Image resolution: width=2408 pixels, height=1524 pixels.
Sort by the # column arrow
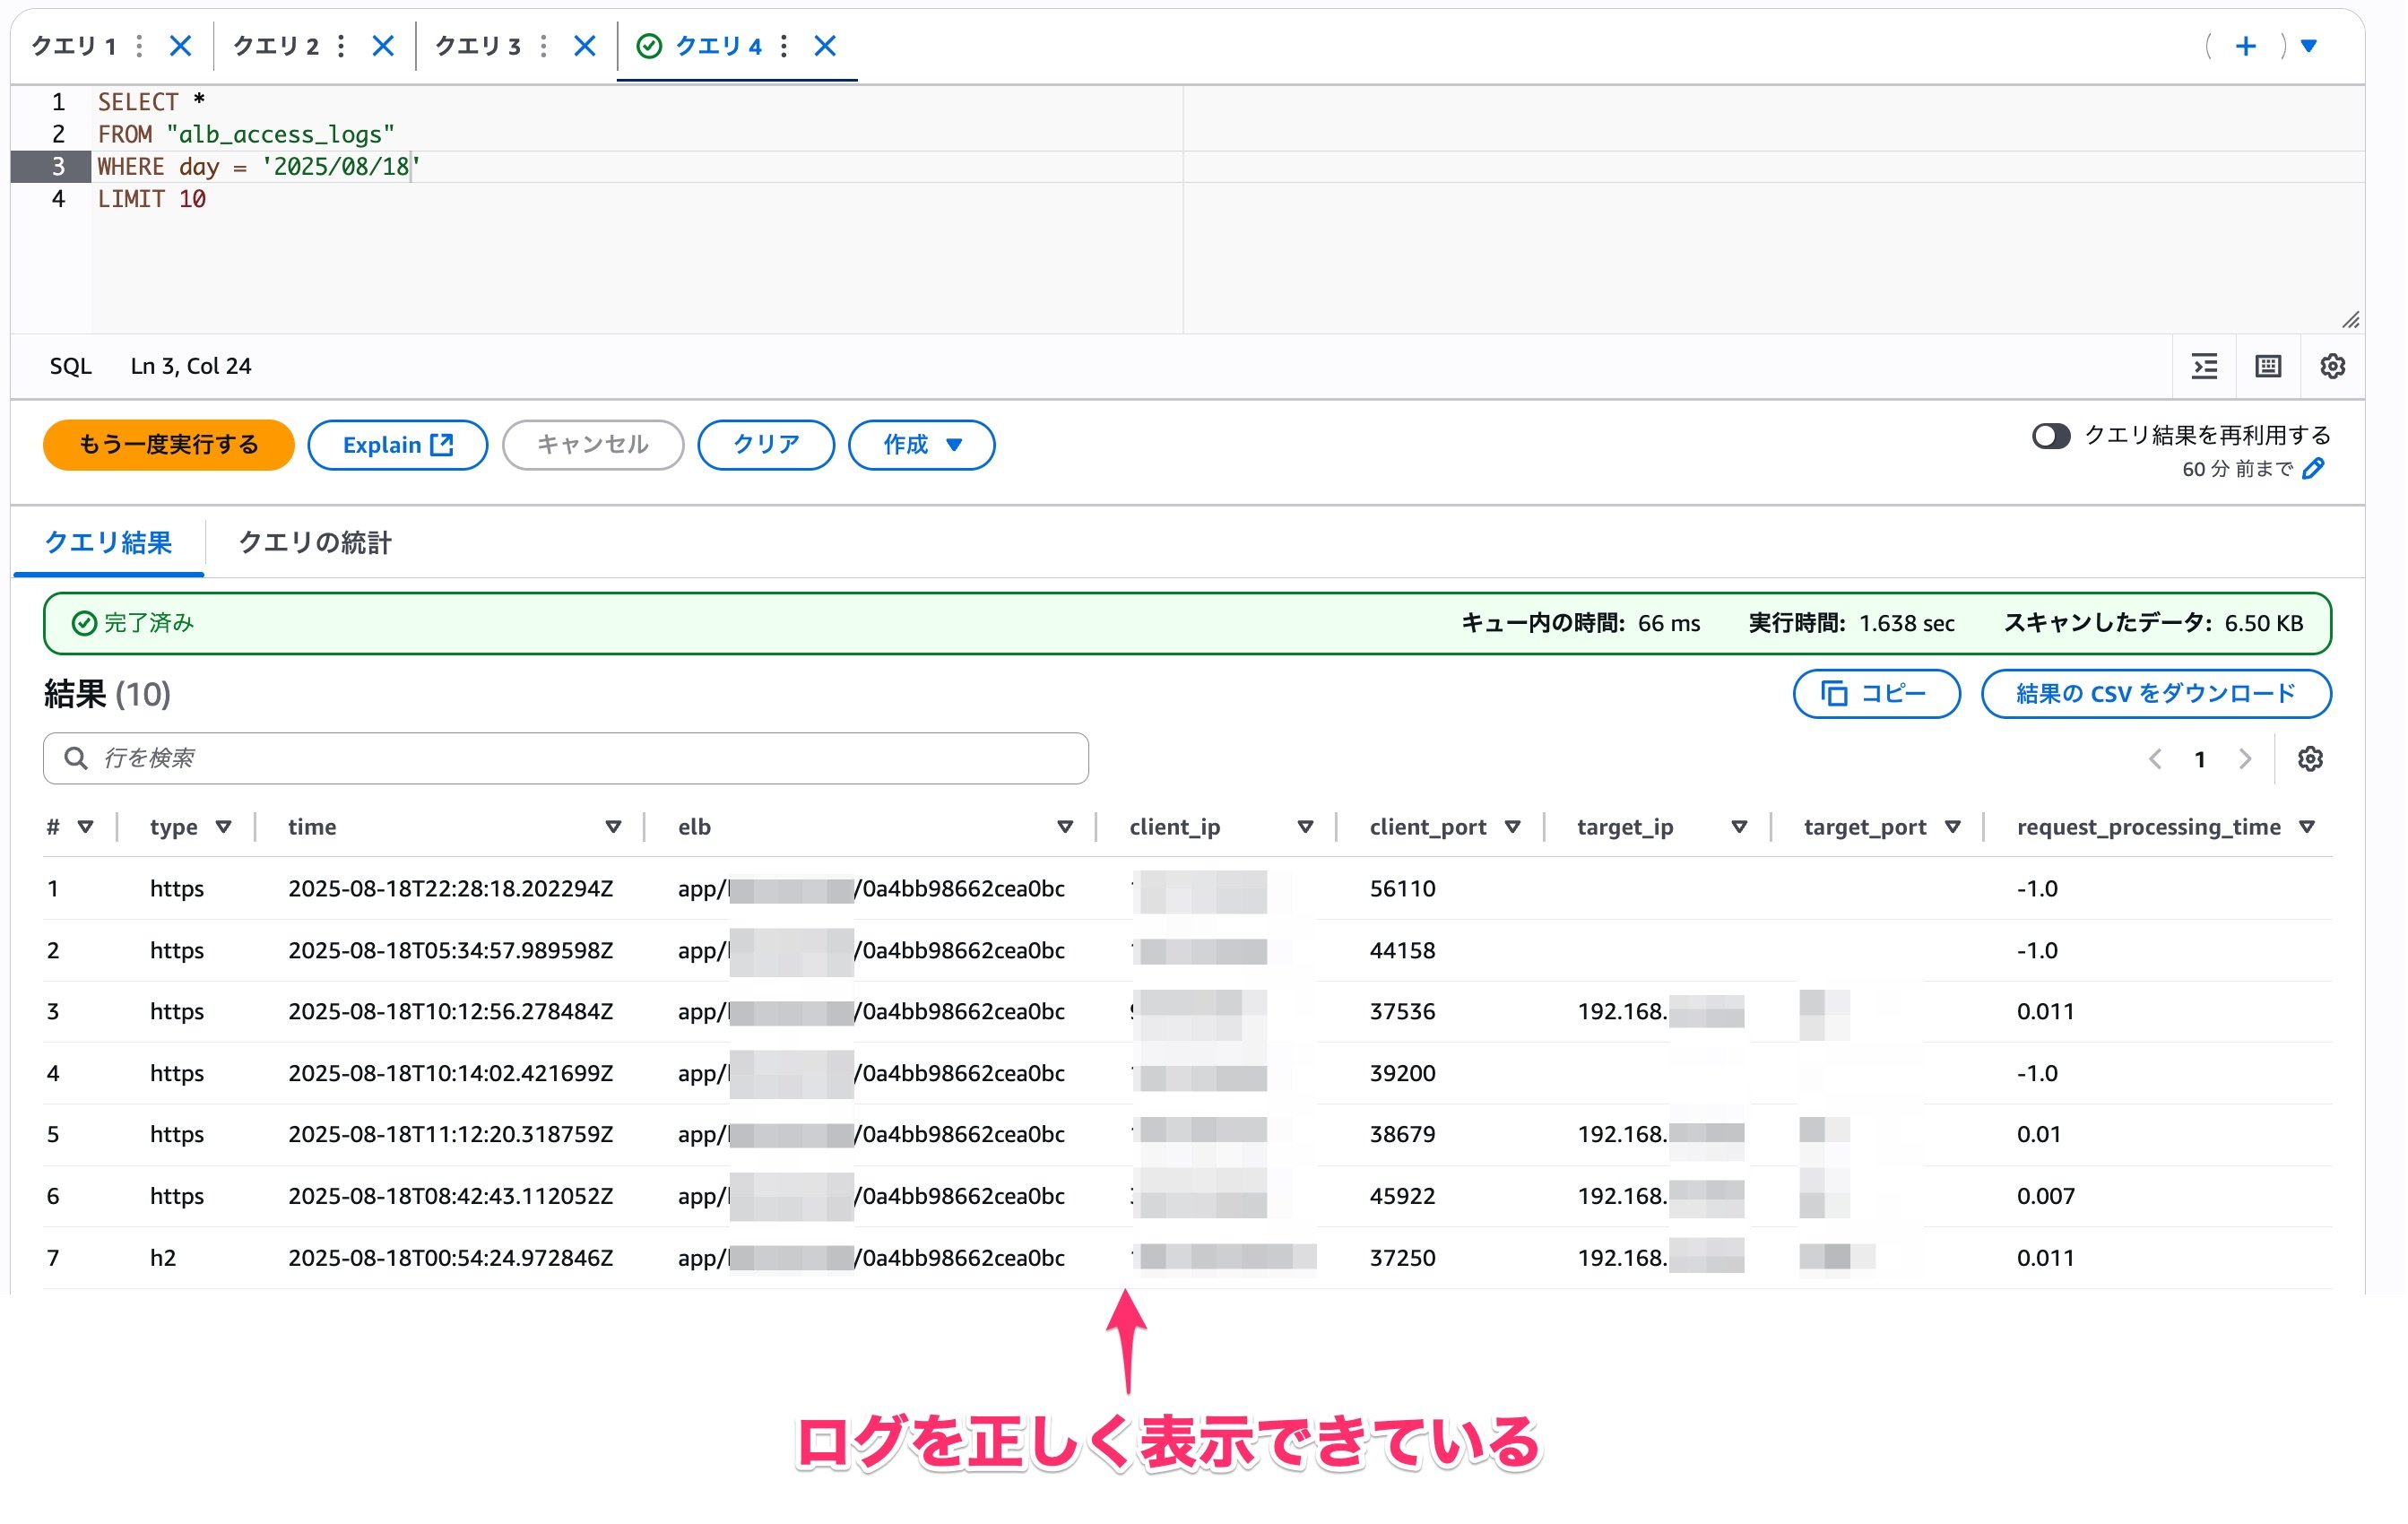coord(86,827)
